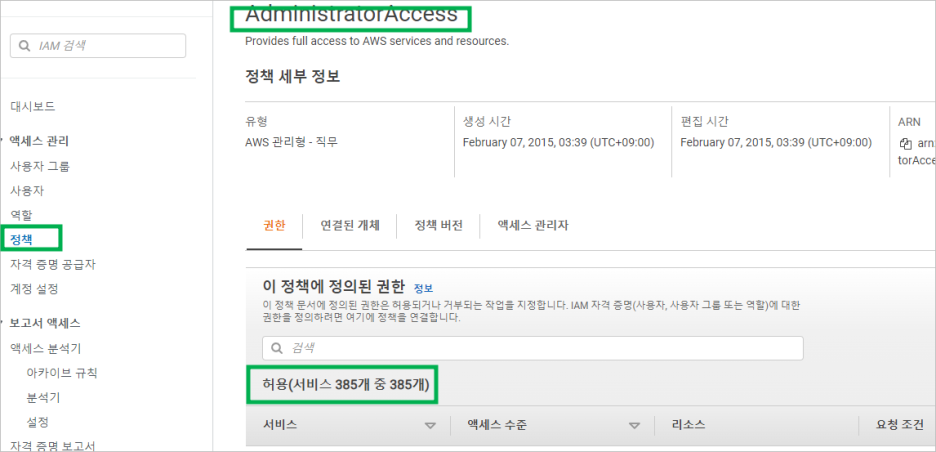Click the 정책 세부 정보 heading
This screenshot has height=452, width=936.
pyautogui.click(x=292, y=76)
